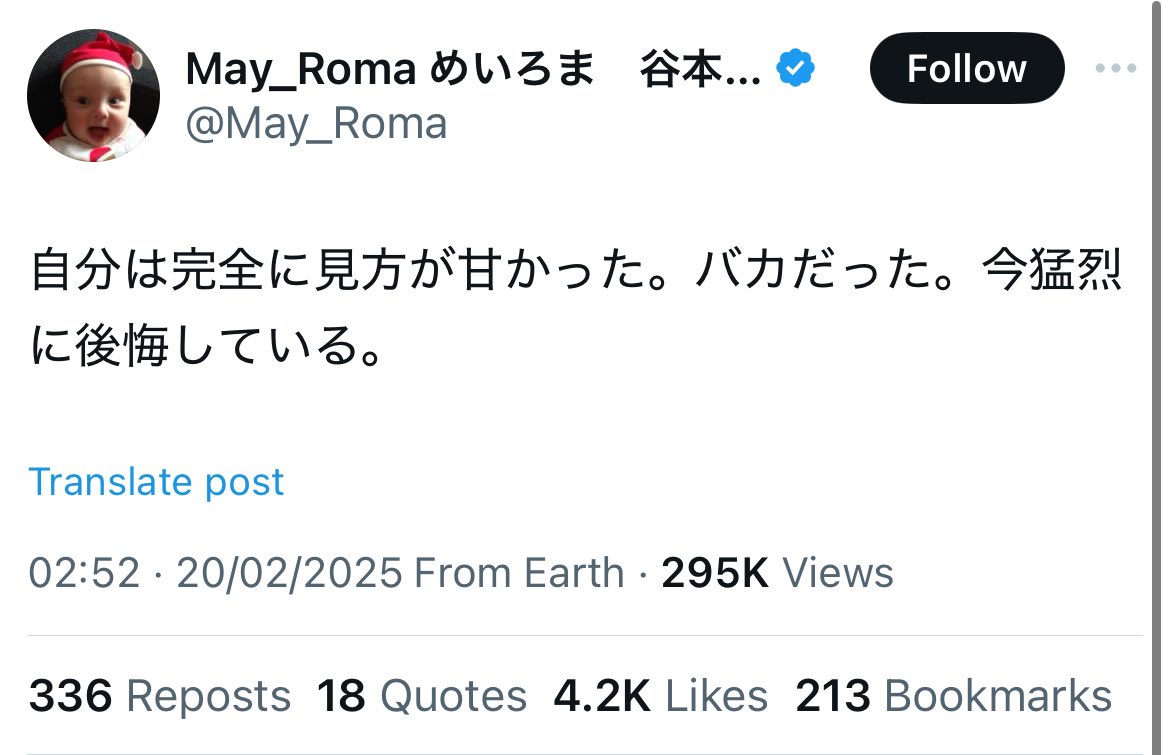
Task: Follow the May_Roma account
Action: [967, 68]
